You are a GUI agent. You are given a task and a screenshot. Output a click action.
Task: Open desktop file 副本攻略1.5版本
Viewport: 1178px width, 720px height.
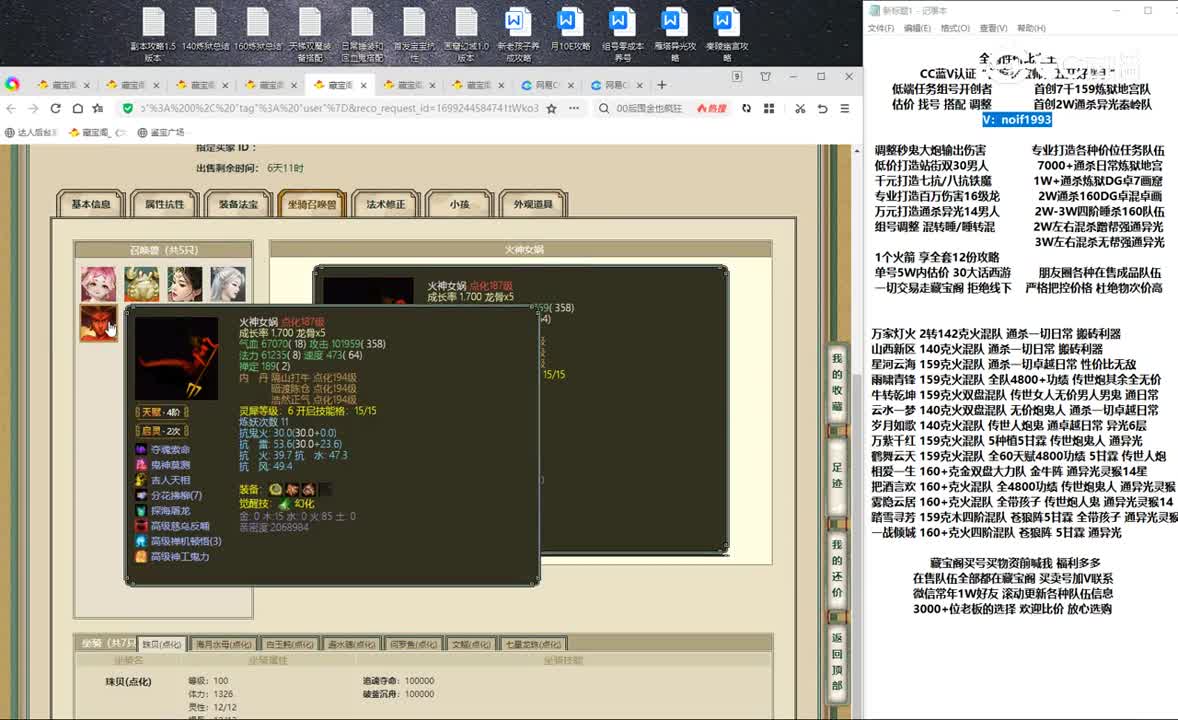153,35
